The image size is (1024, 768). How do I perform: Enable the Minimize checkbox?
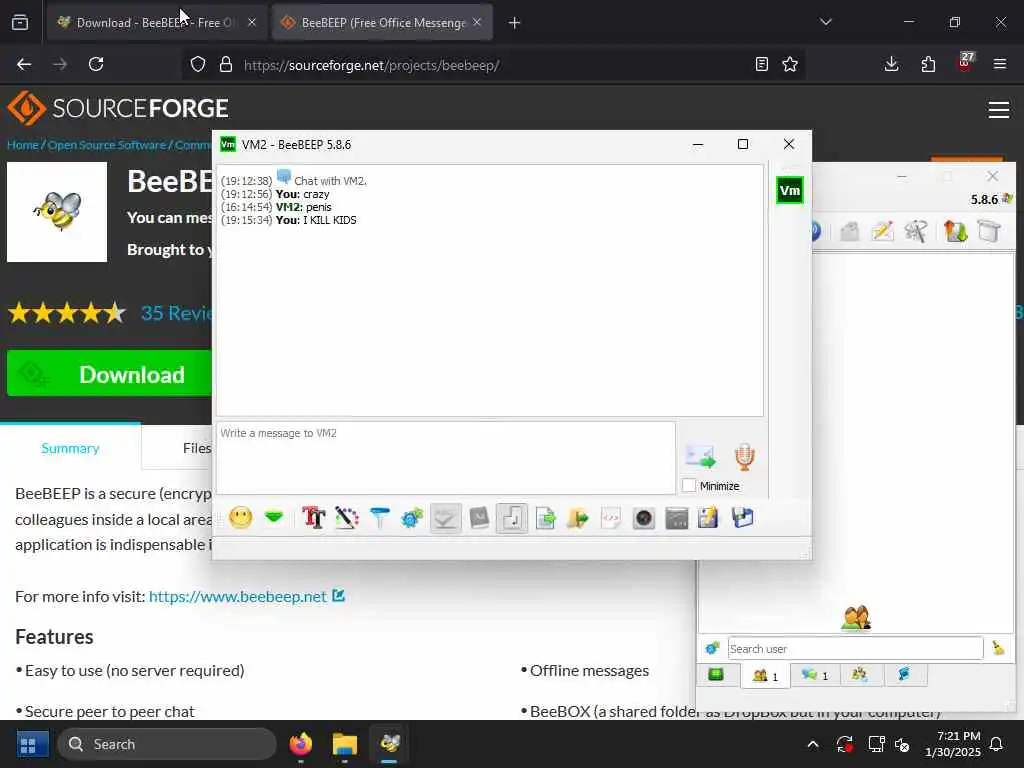[x=689, y=486]
